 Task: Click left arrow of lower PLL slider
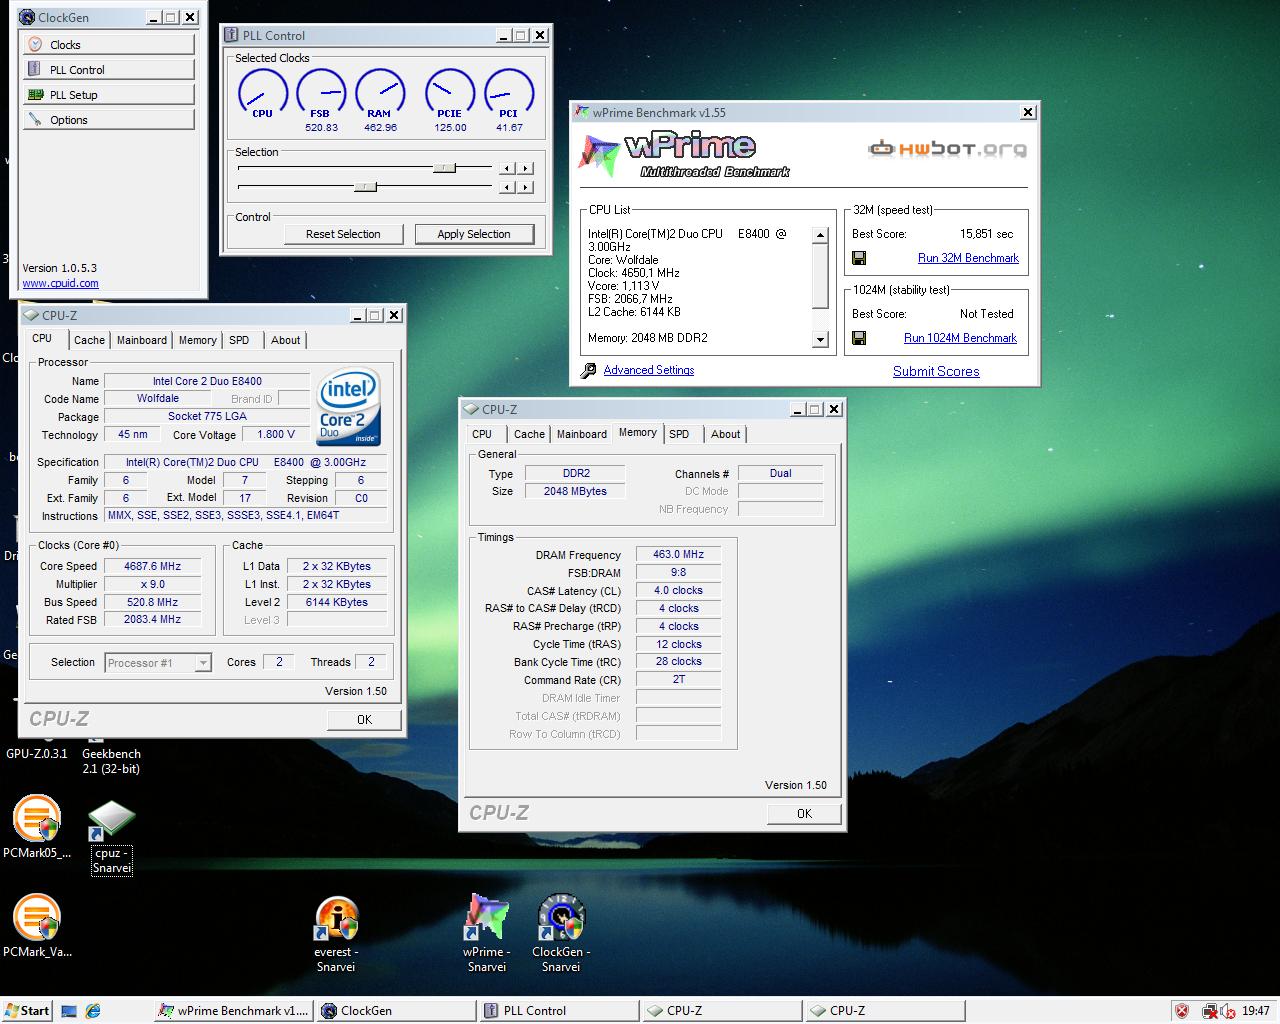508,187
